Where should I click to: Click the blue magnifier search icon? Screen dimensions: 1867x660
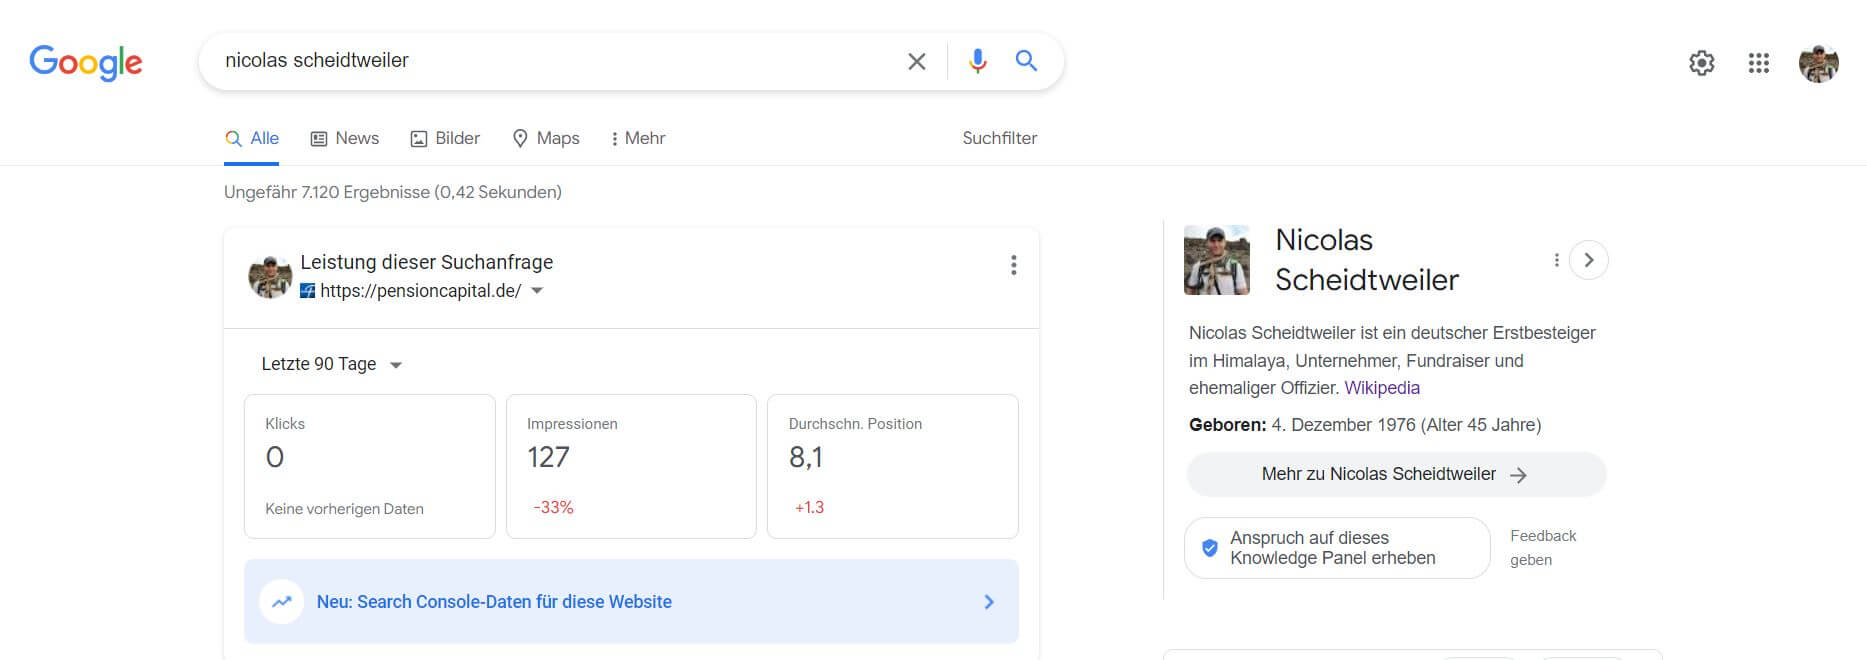tap(1026, 61)
